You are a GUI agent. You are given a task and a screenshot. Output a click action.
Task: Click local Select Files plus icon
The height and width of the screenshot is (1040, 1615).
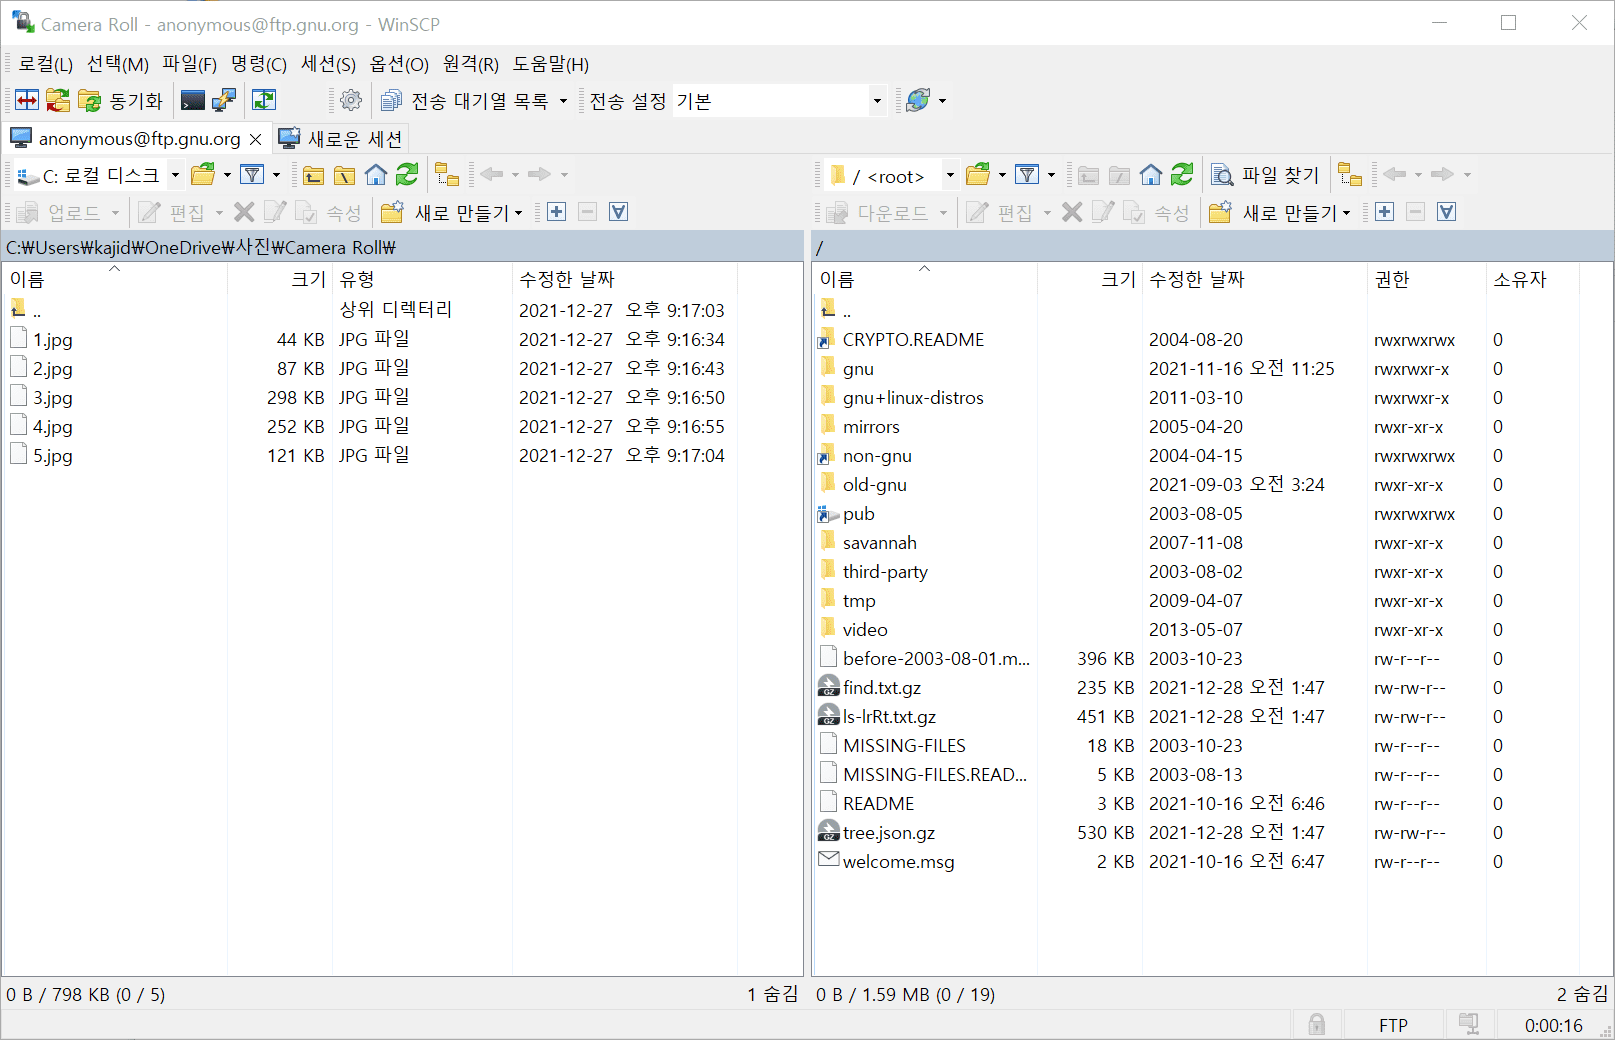pos(557,212)
